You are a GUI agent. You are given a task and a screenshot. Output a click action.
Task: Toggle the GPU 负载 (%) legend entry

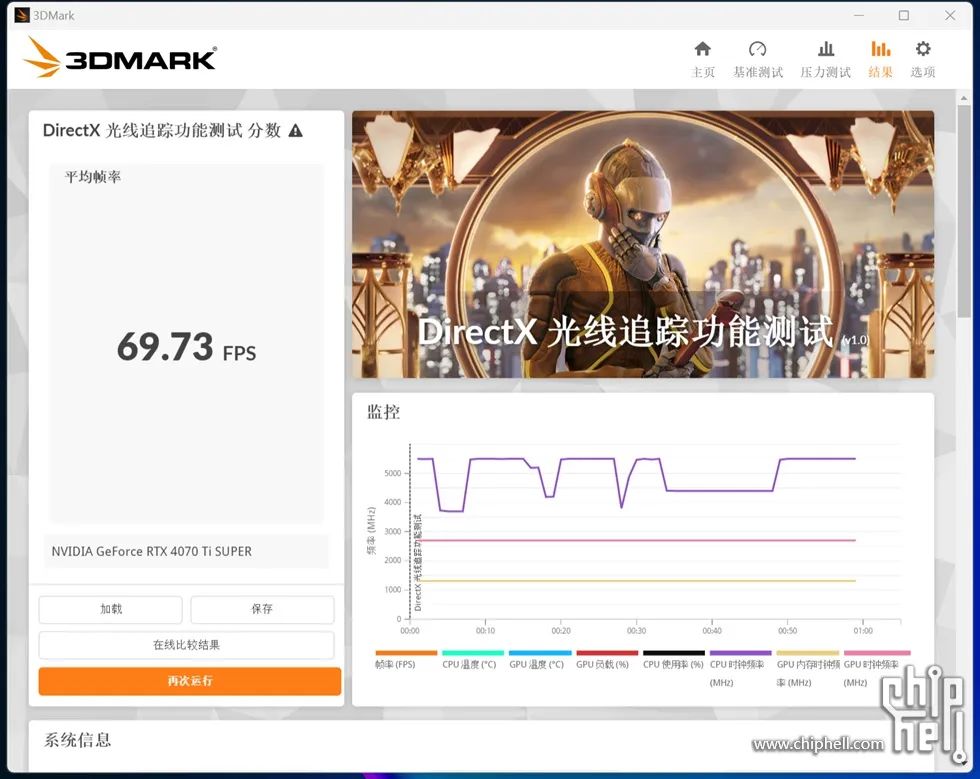(607, 660)
